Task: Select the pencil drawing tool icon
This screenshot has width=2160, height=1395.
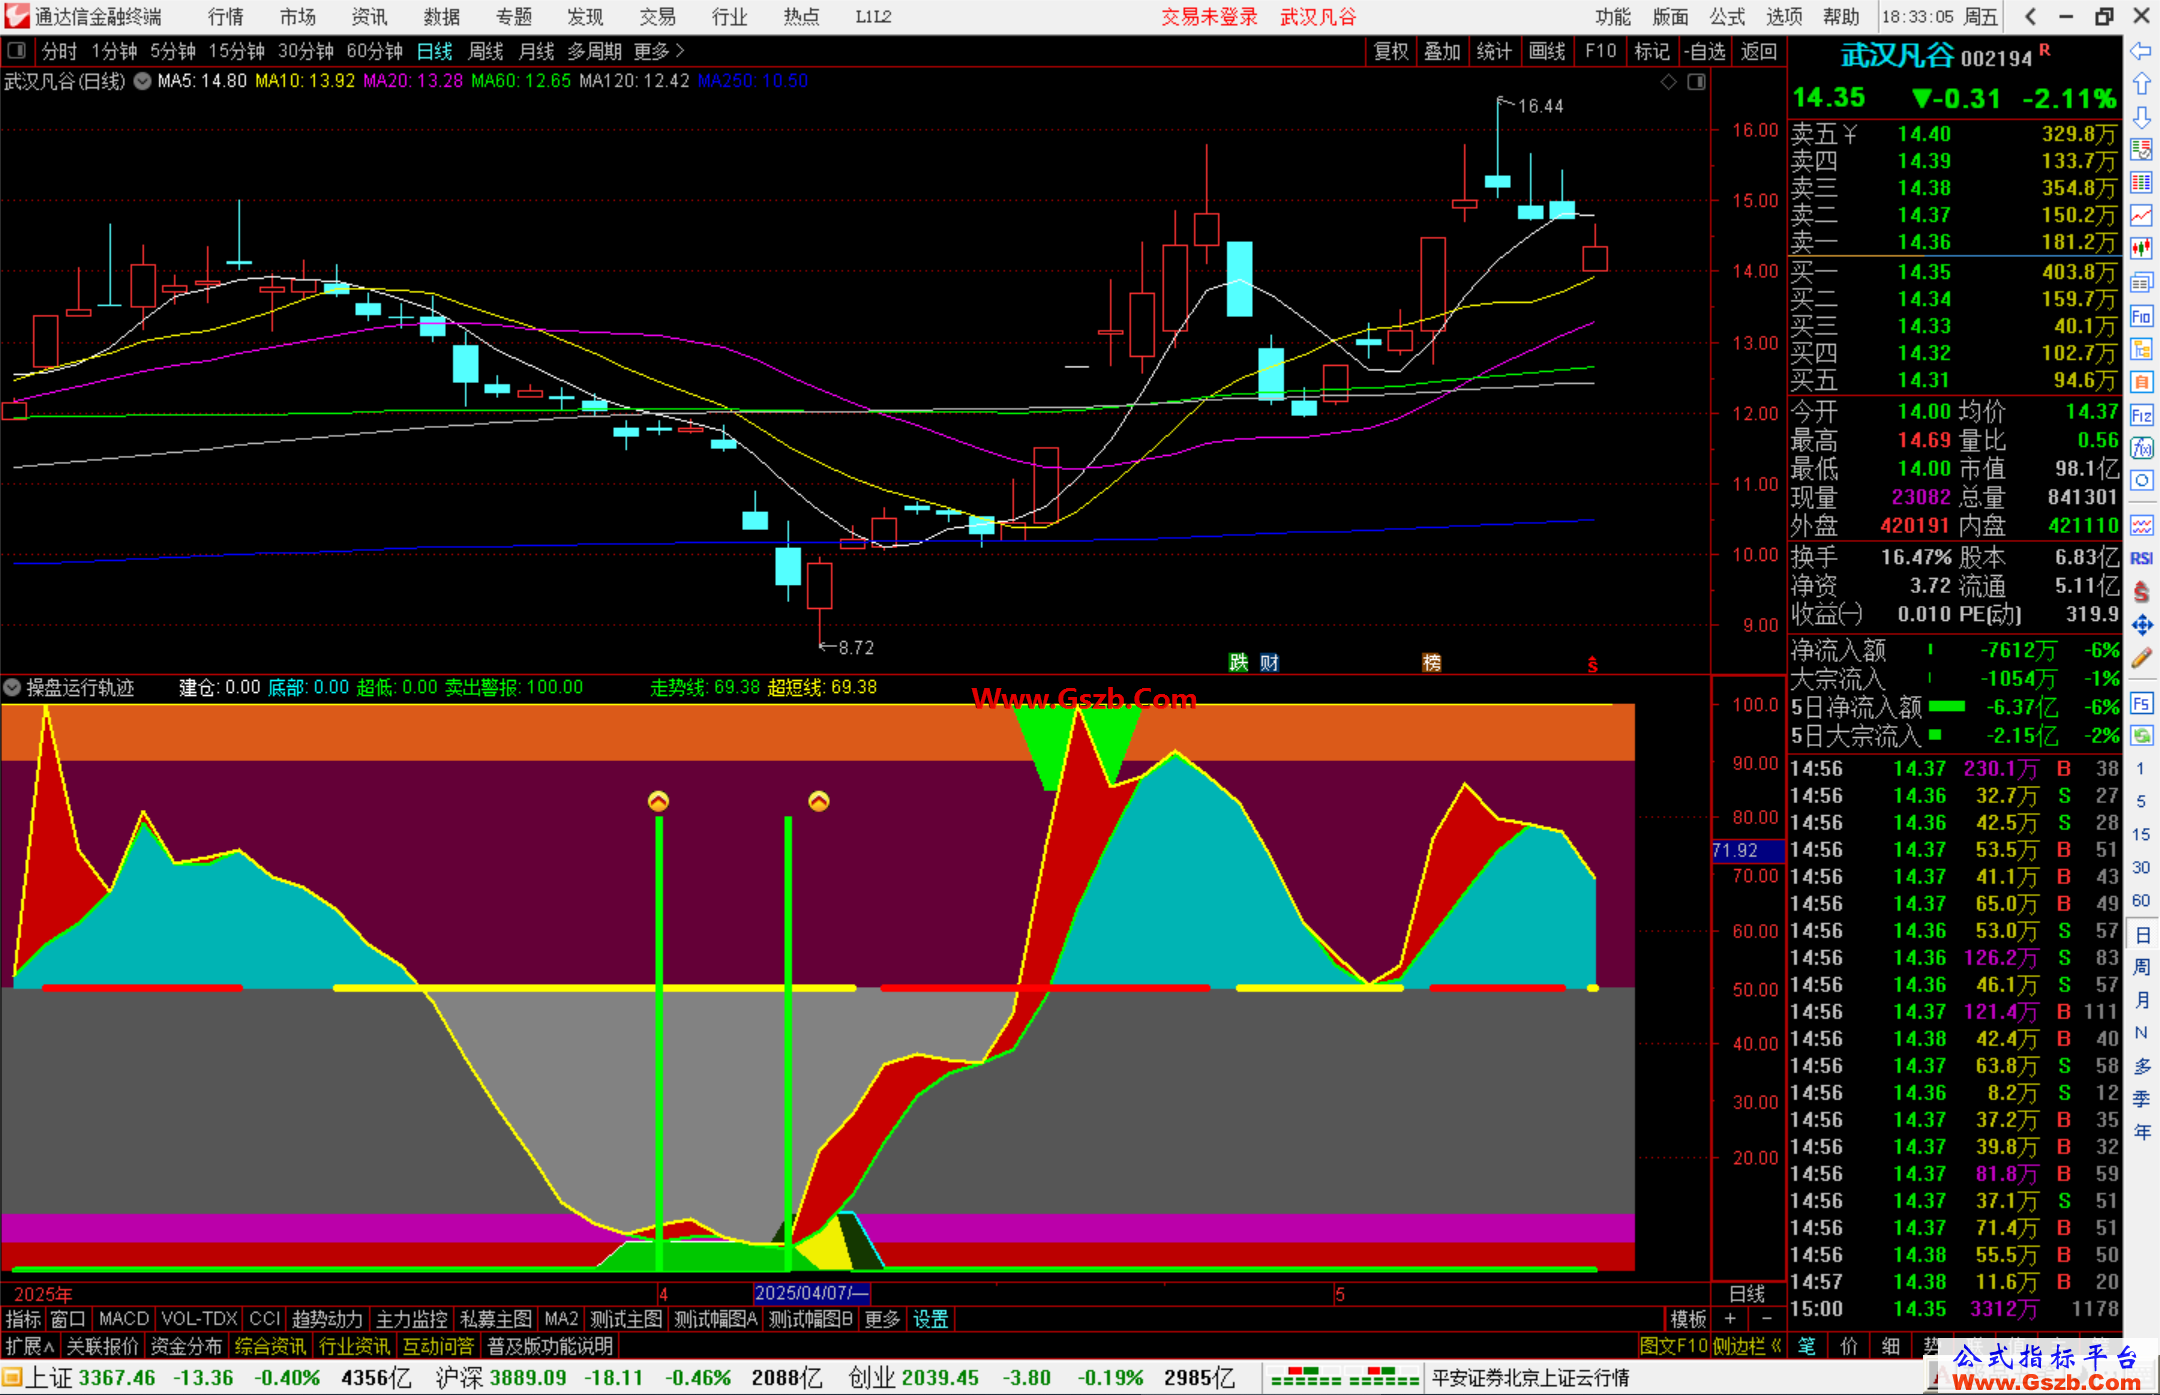Action: (x=2141, y=658)
